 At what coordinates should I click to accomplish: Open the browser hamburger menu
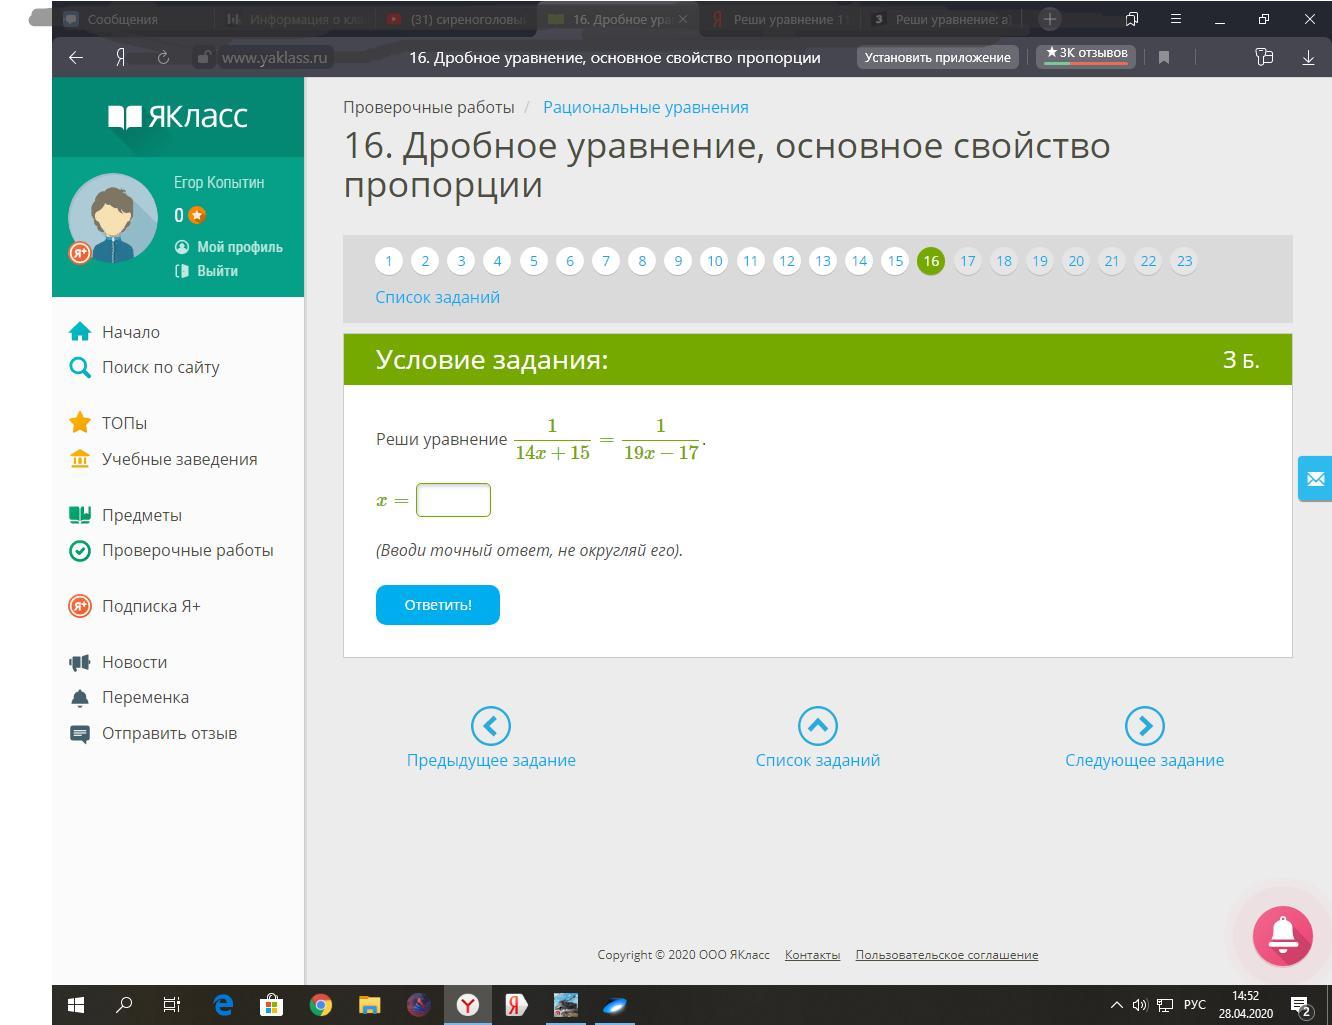pos(1176,19)
